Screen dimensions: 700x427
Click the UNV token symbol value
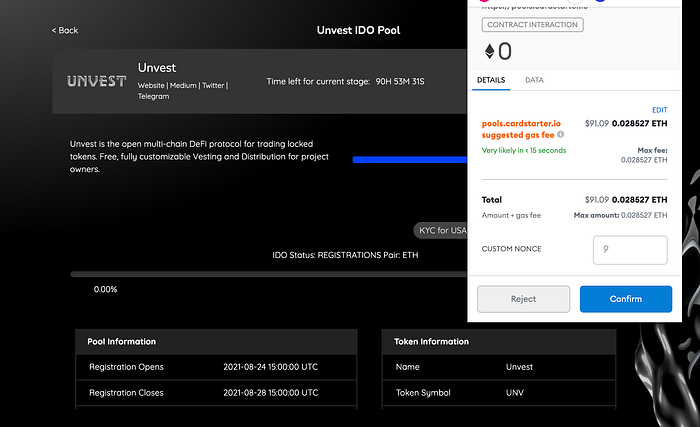[x=515, y=393]
